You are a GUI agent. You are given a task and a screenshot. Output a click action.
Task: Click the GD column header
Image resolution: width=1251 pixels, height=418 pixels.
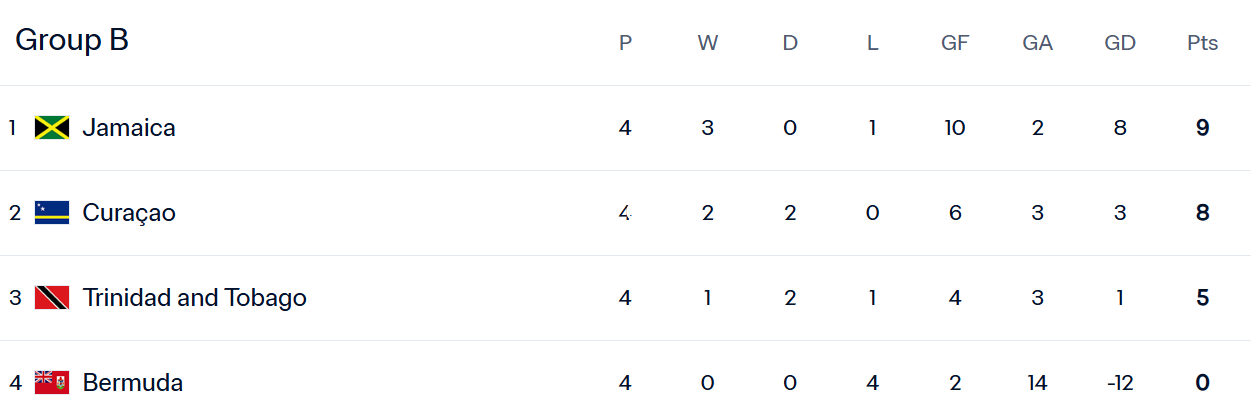coord(1119,43)
